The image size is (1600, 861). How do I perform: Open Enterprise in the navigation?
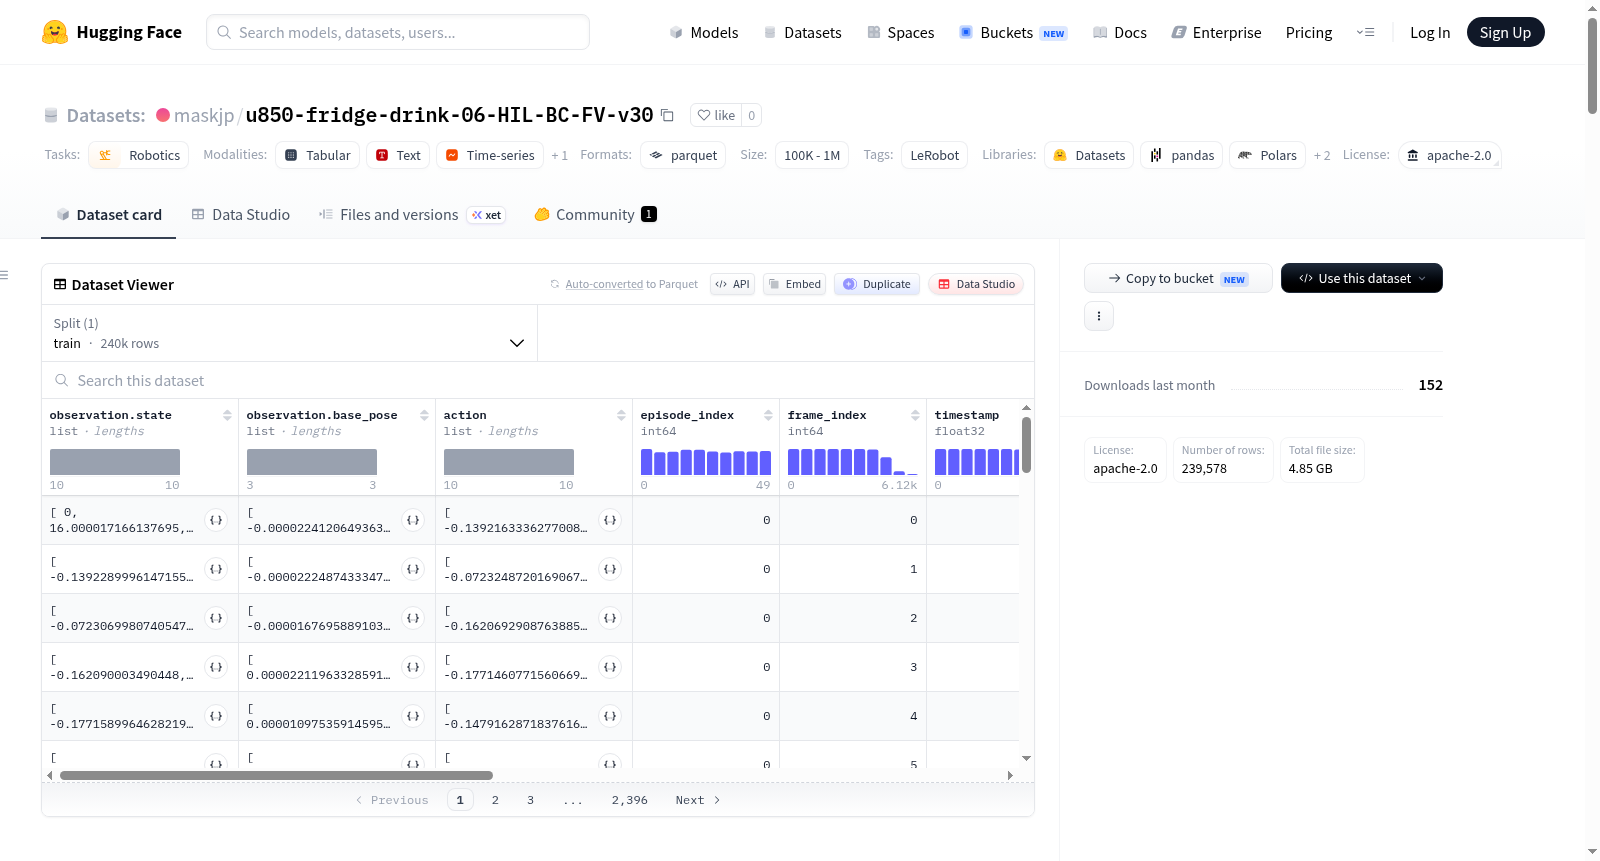coord(1216,32)
